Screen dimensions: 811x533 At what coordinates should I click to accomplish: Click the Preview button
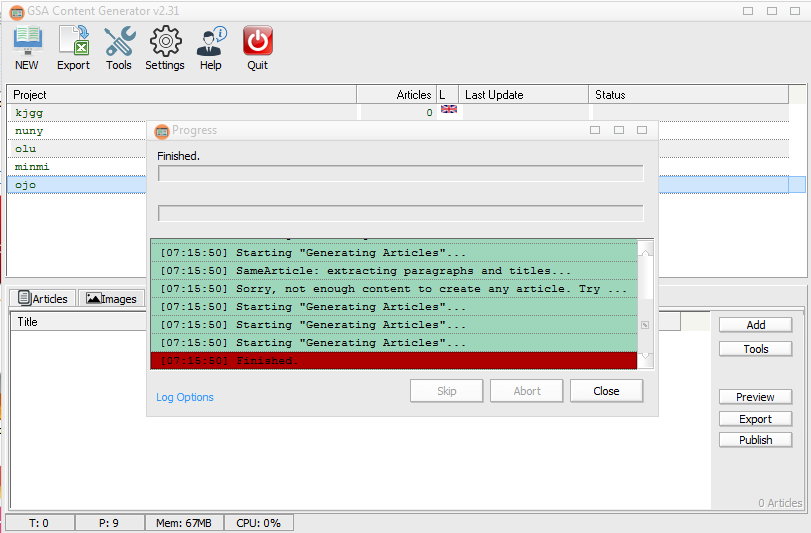(x=755, y=397)
